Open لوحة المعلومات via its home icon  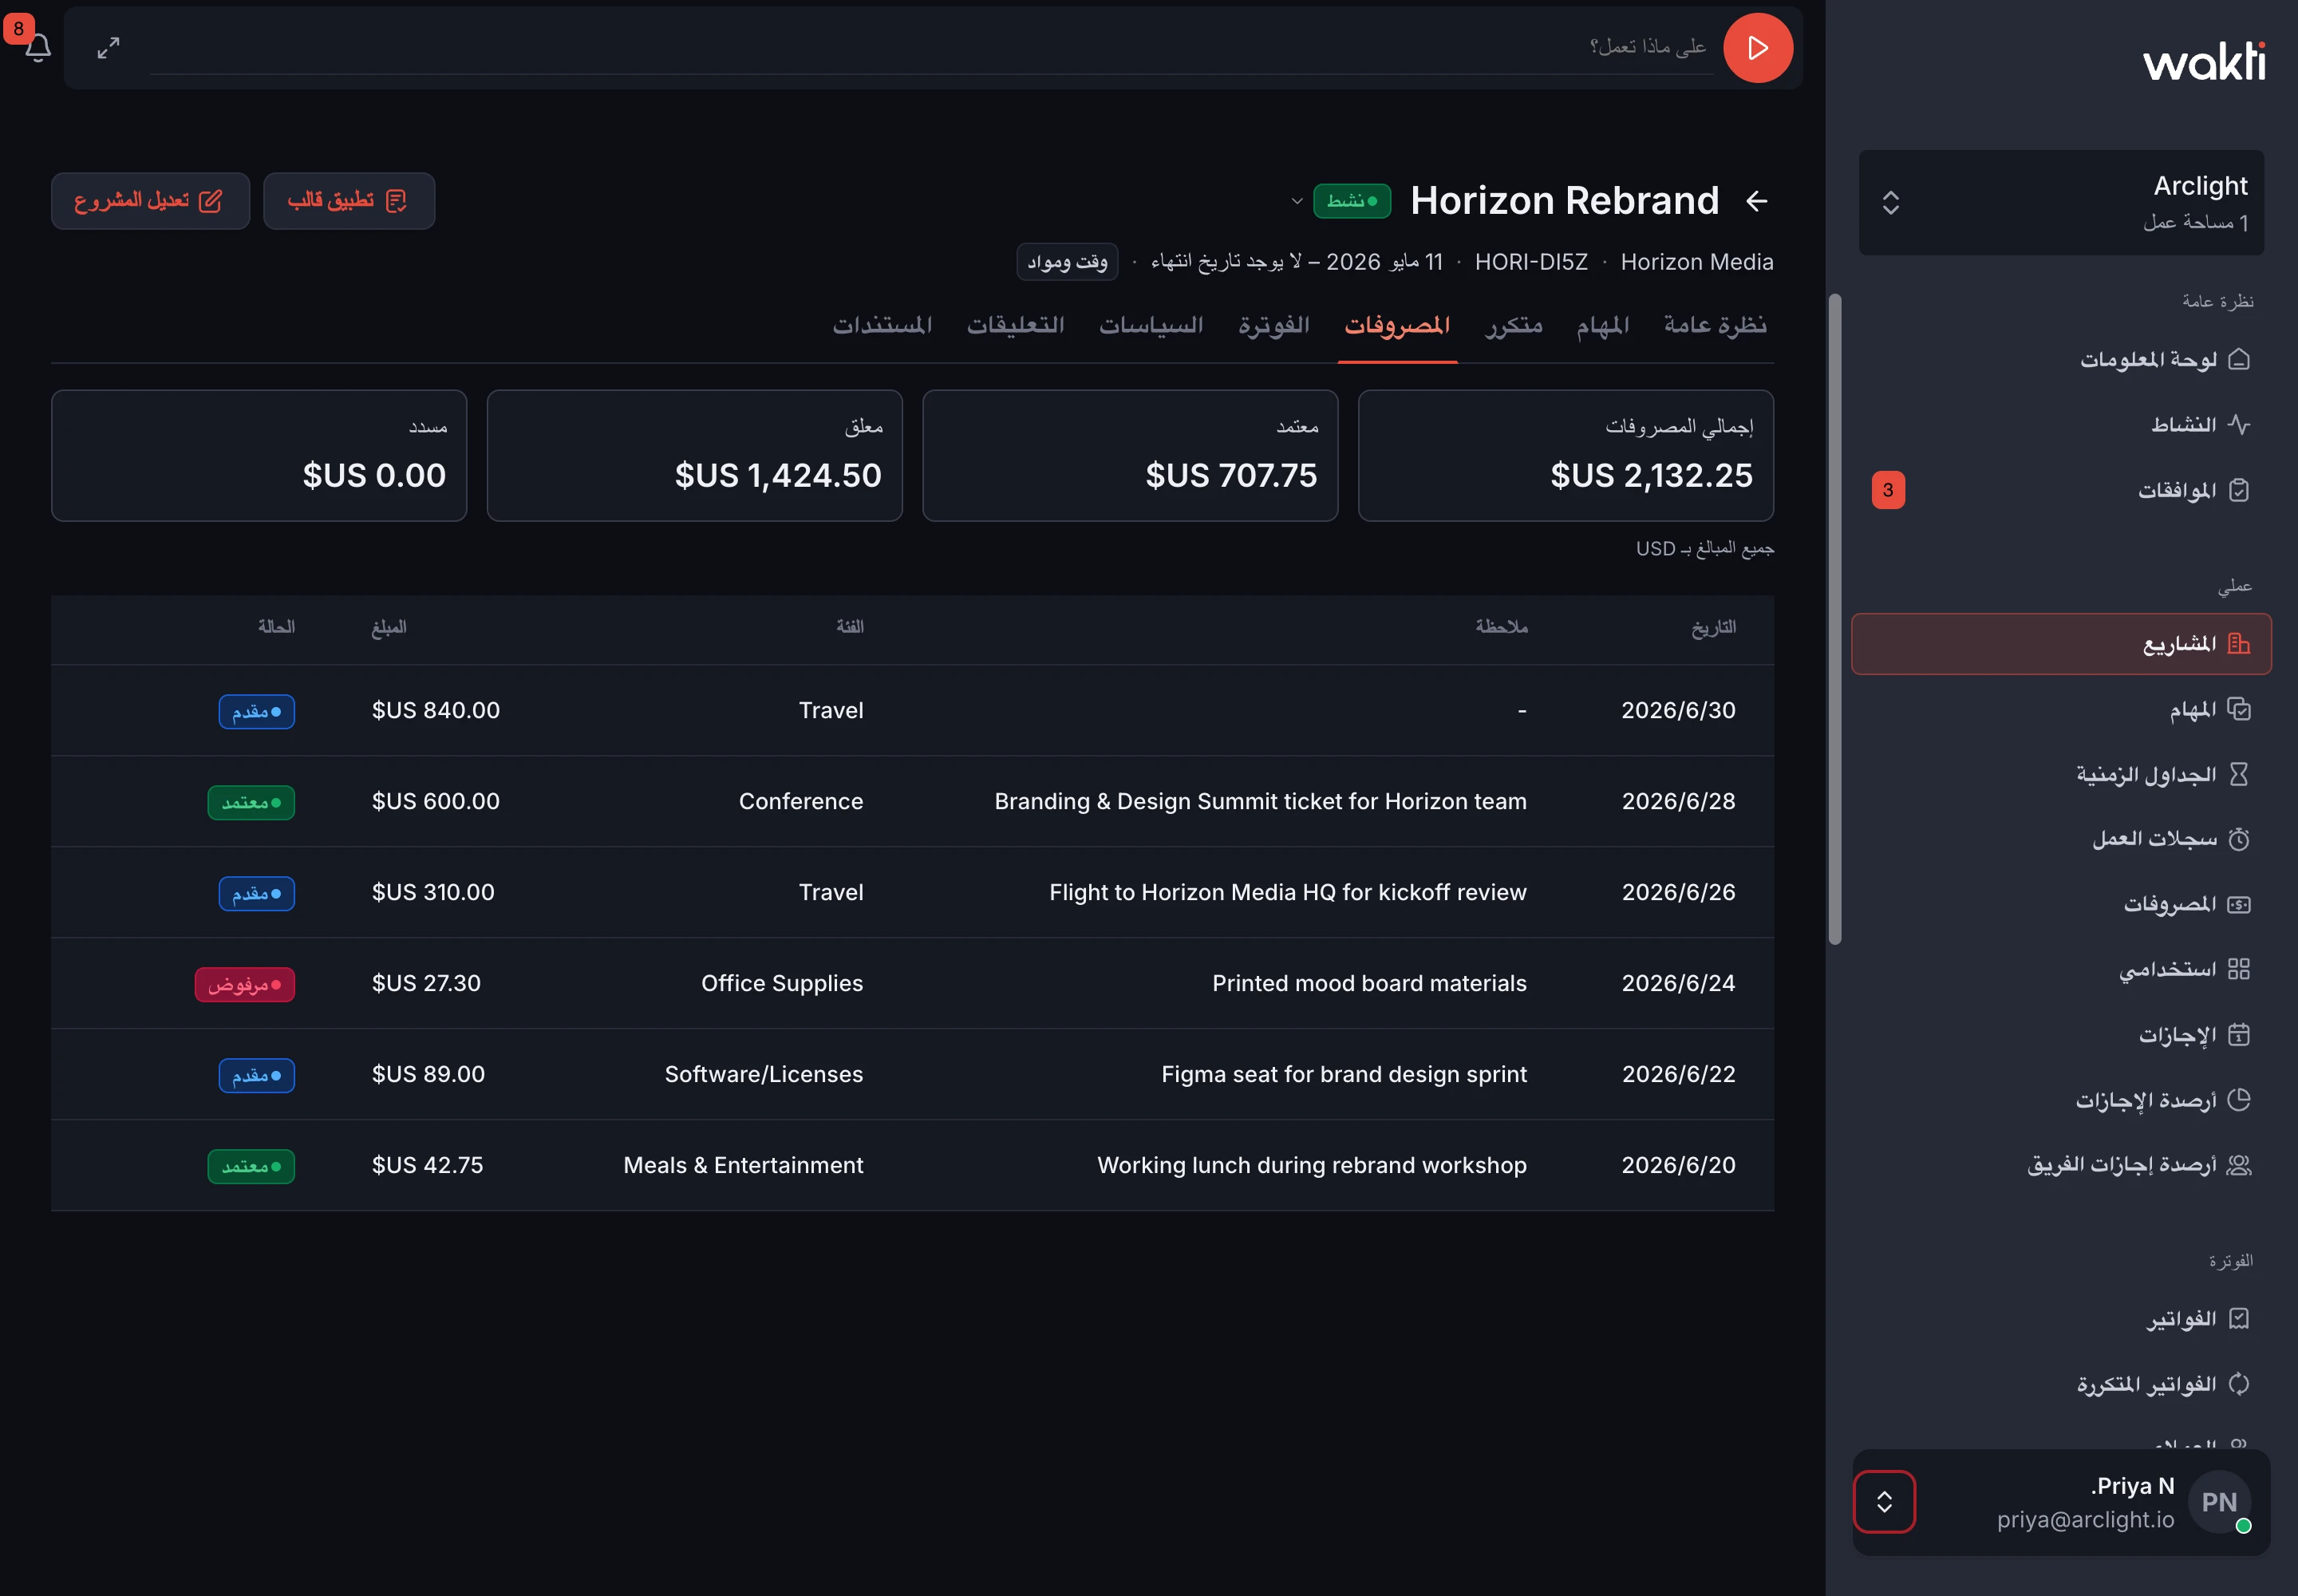pyautogui.click(x=2239, y=359)
